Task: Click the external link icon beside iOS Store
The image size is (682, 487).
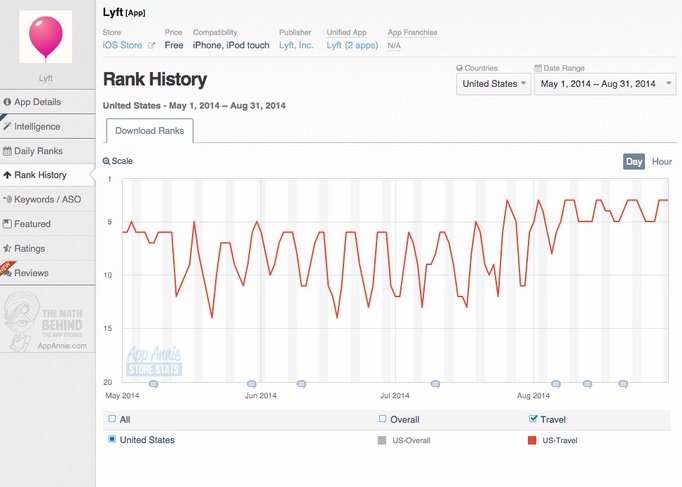Action: [x=151, y=45]
